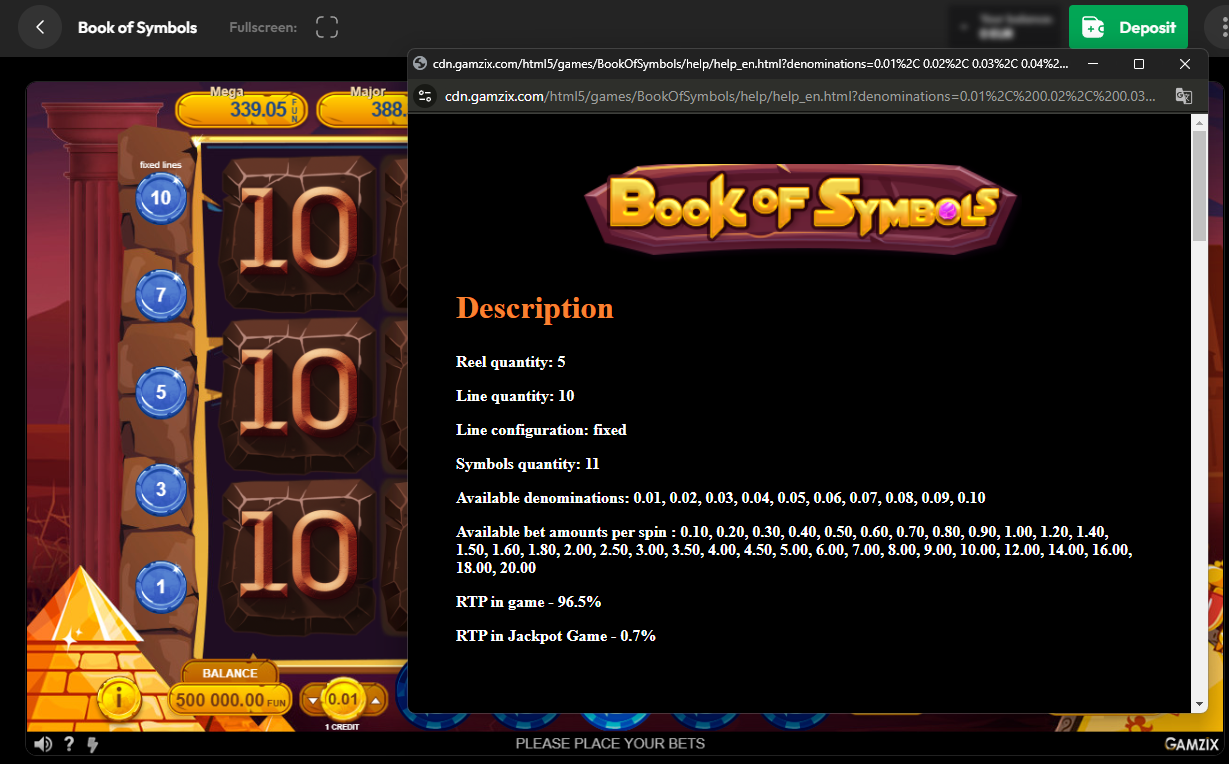Click the BALANCE label tab
The width and height of the screenshot is (1229, 764).
click(x=231, y=673)
